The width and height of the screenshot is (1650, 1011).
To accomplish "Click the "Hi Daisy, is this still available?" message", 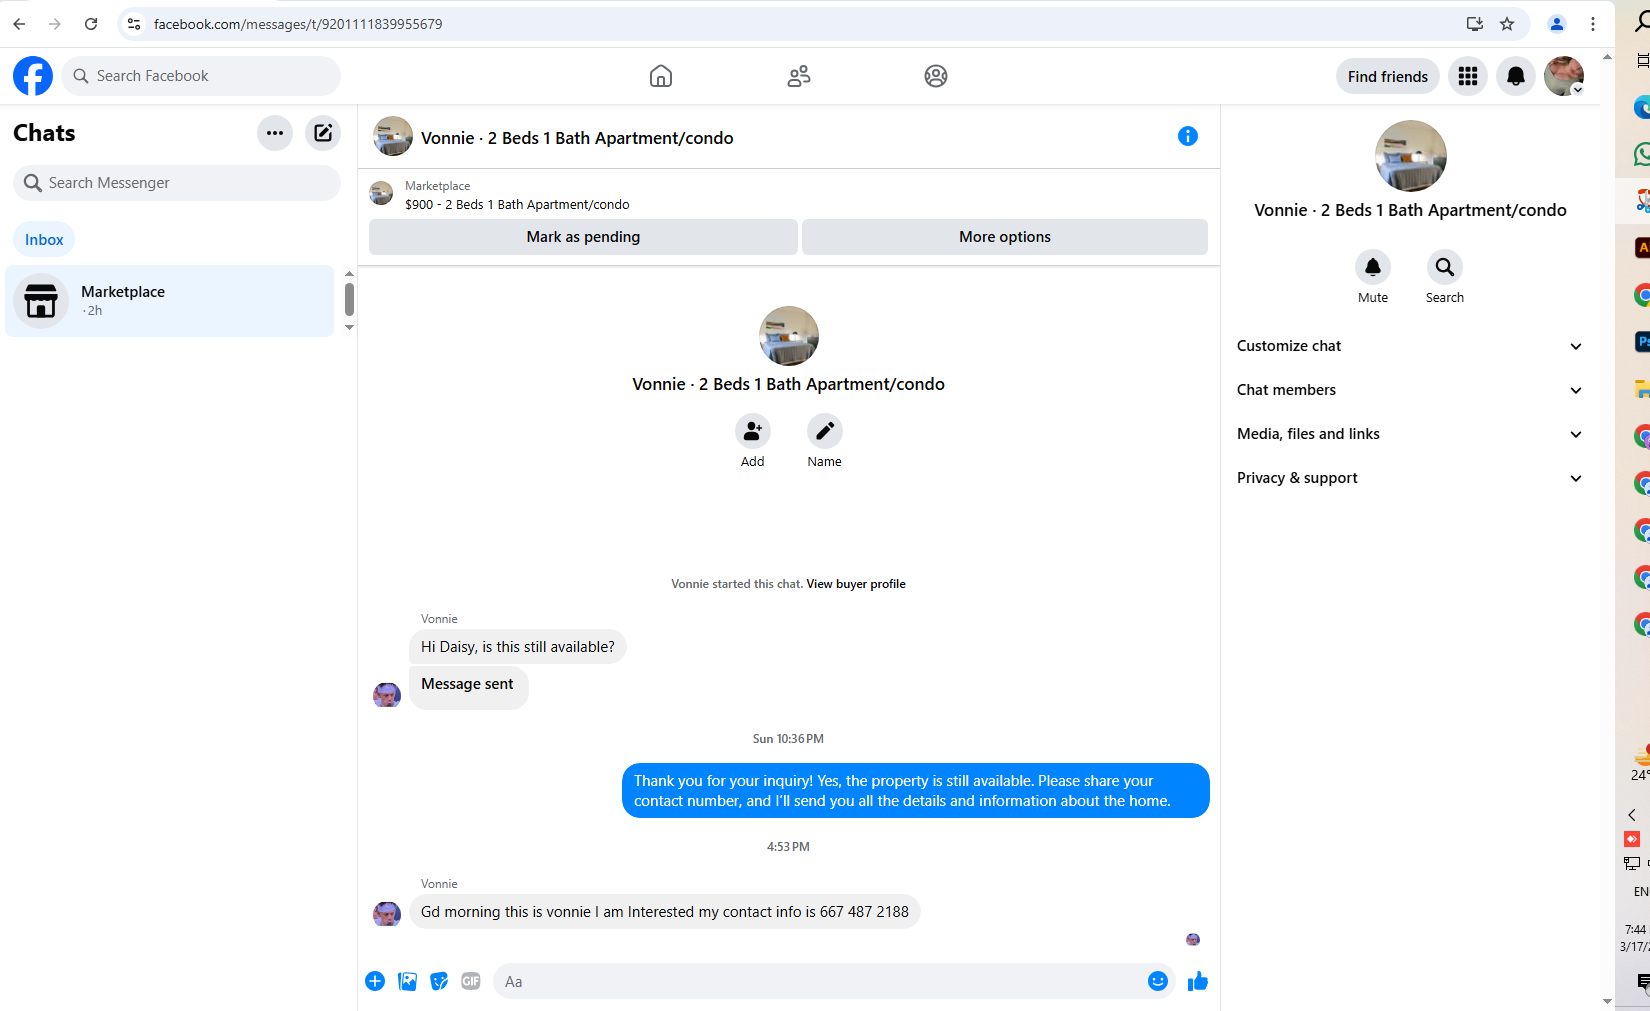I will click(518, 647).
